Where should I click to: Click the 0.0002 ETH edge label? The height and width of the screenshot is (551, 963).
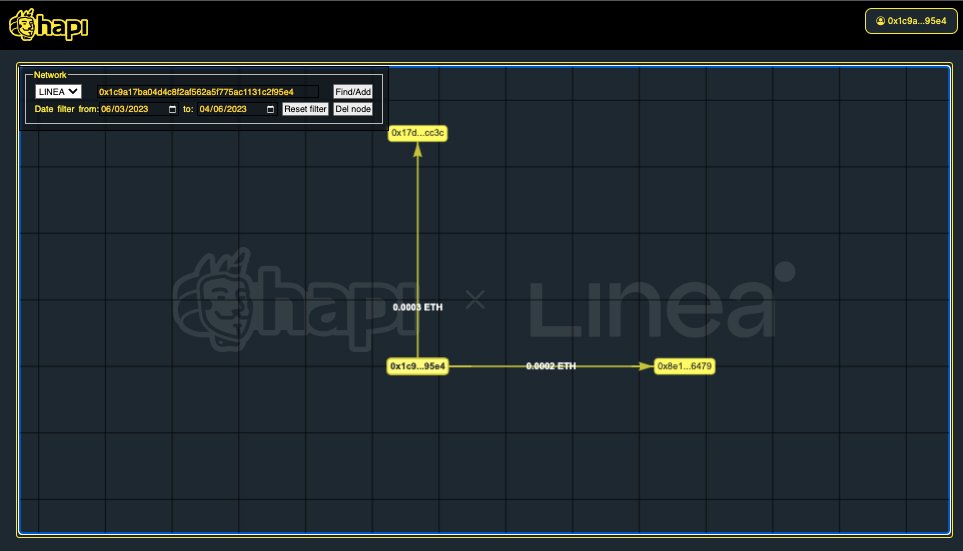pos(551,366)
